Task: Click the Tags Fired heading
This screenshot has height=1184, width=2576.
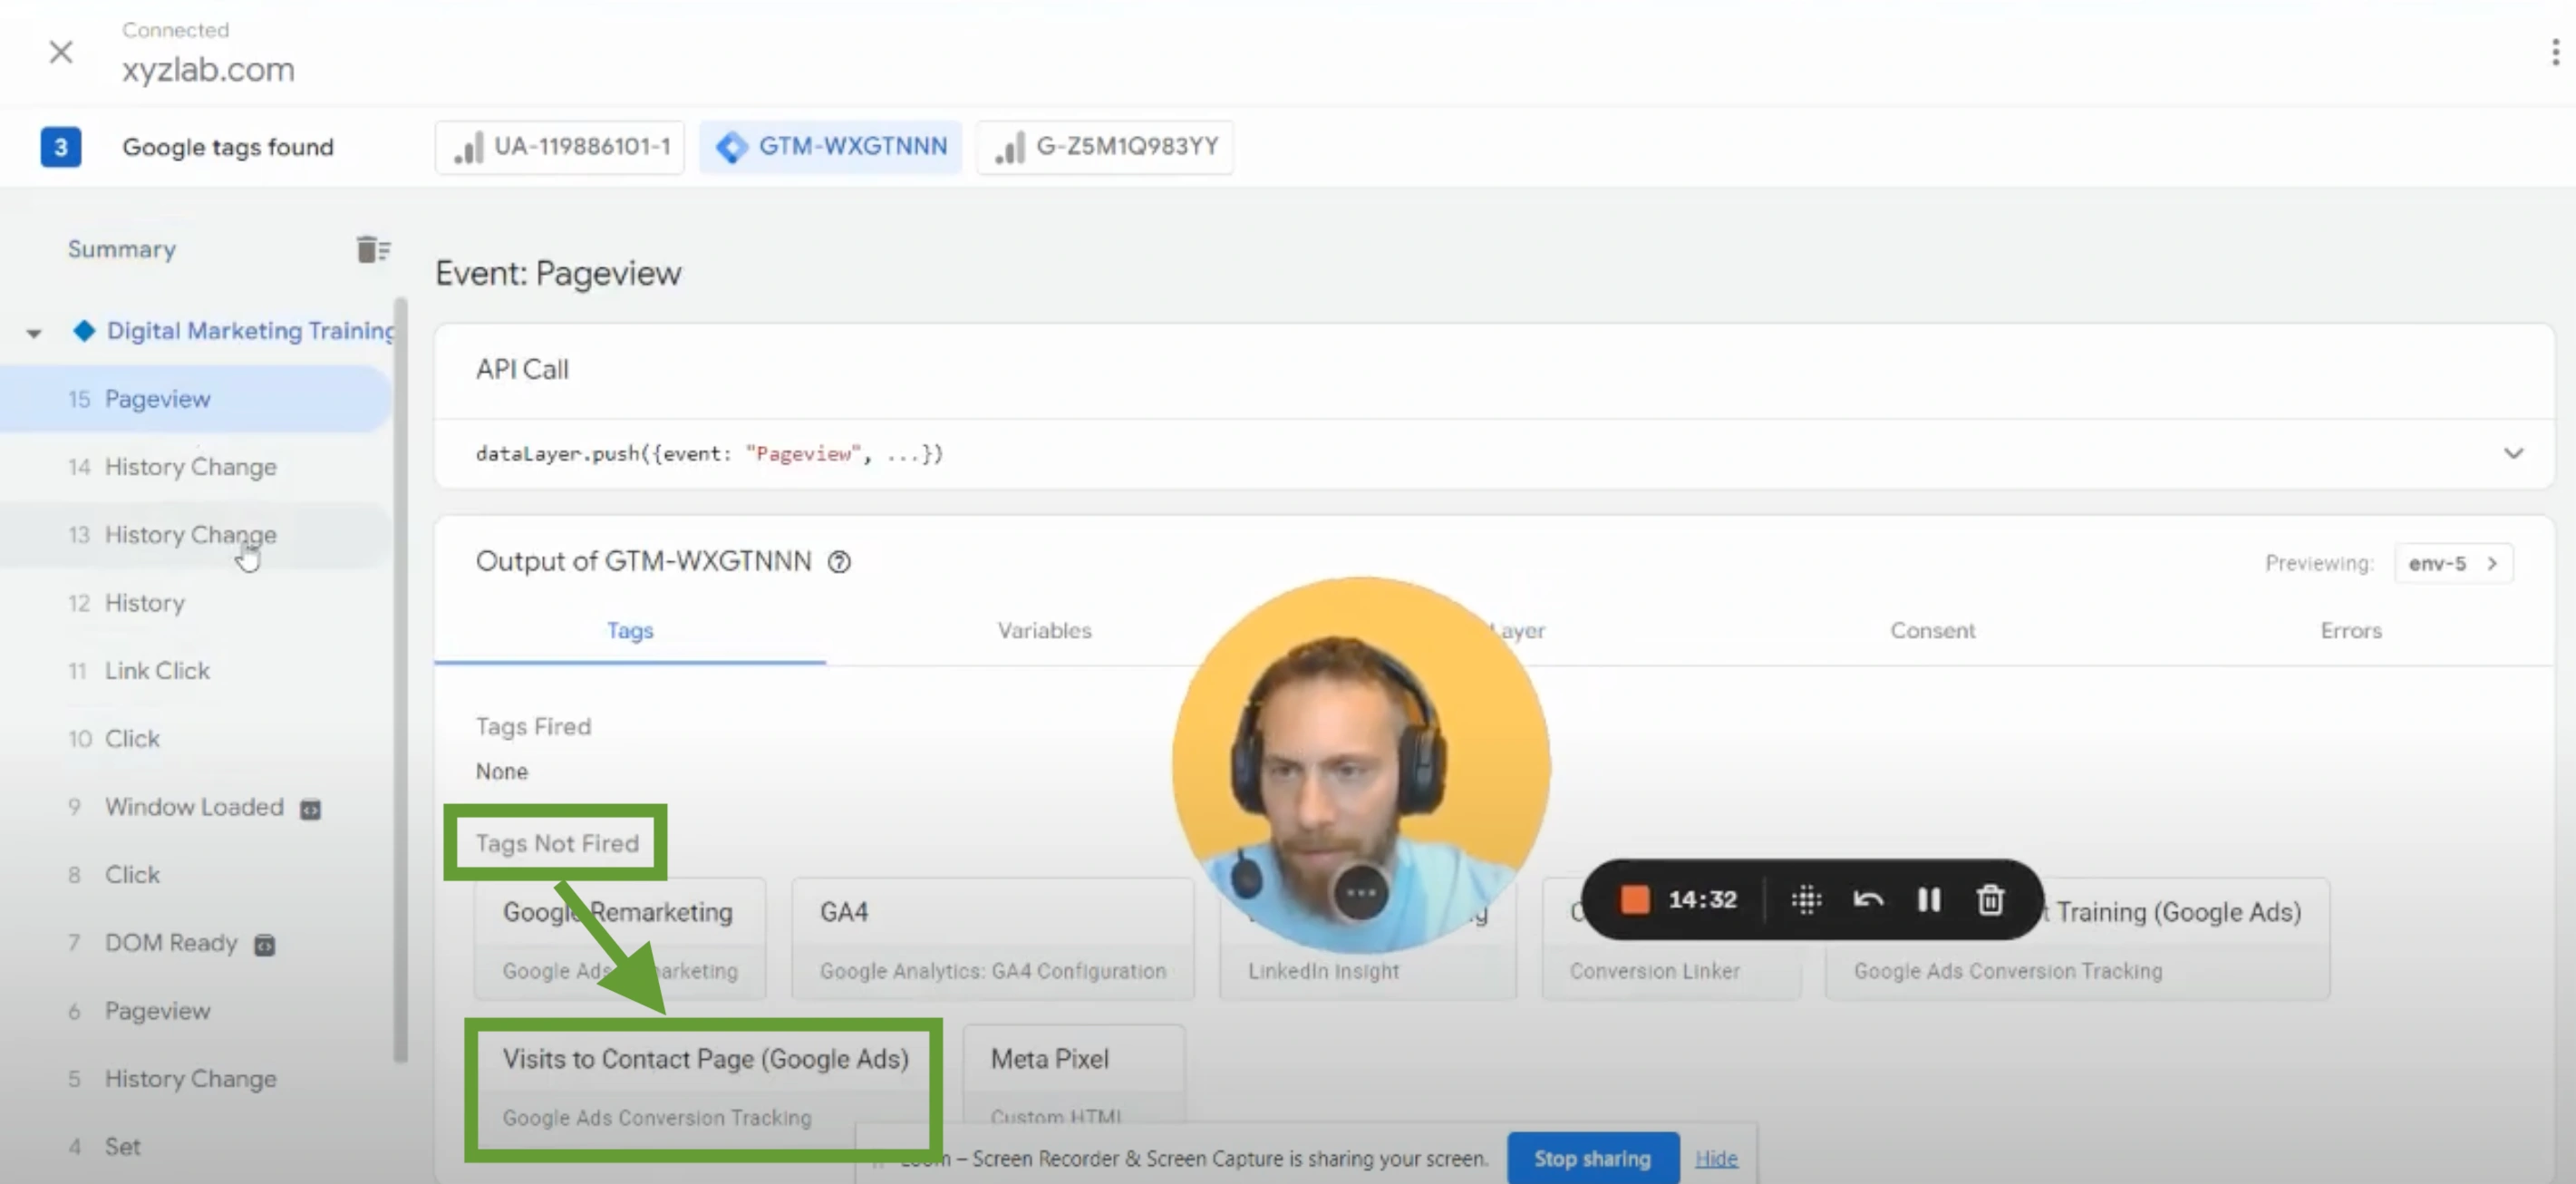Action: (533, 727)
